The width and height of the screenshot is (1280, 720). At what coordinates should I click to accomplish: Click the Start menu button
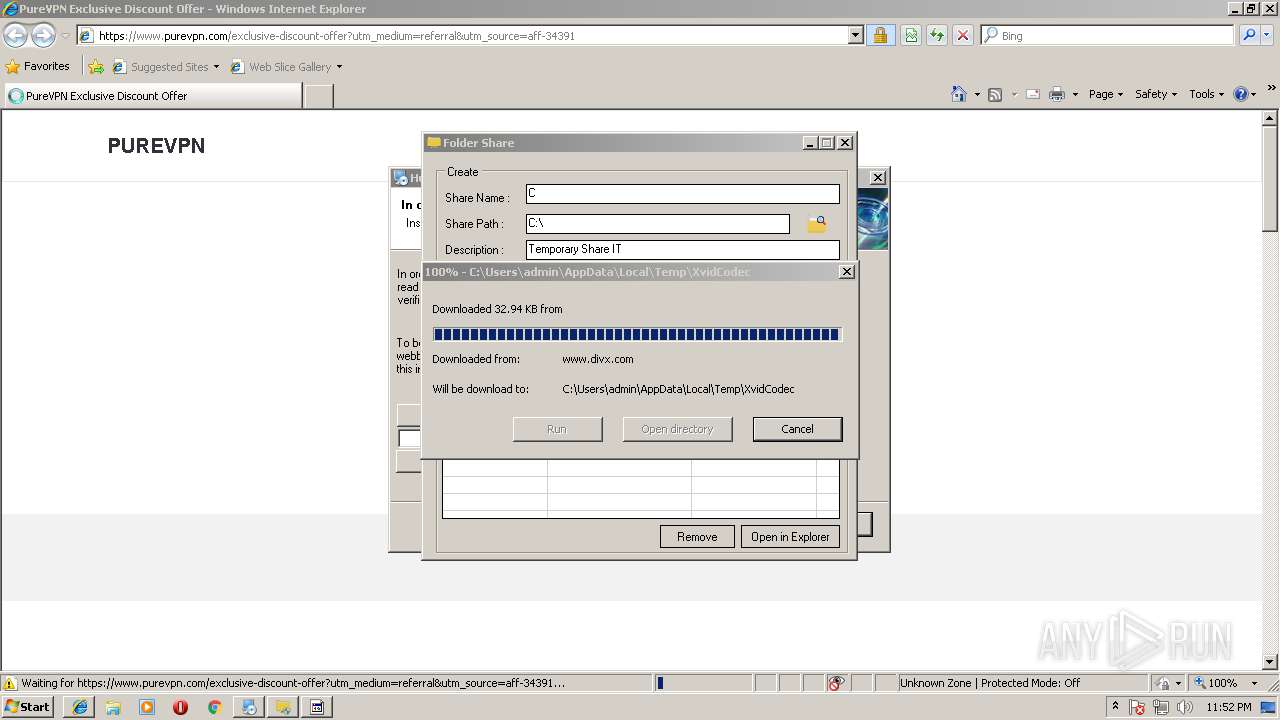(x=28, y=707)
